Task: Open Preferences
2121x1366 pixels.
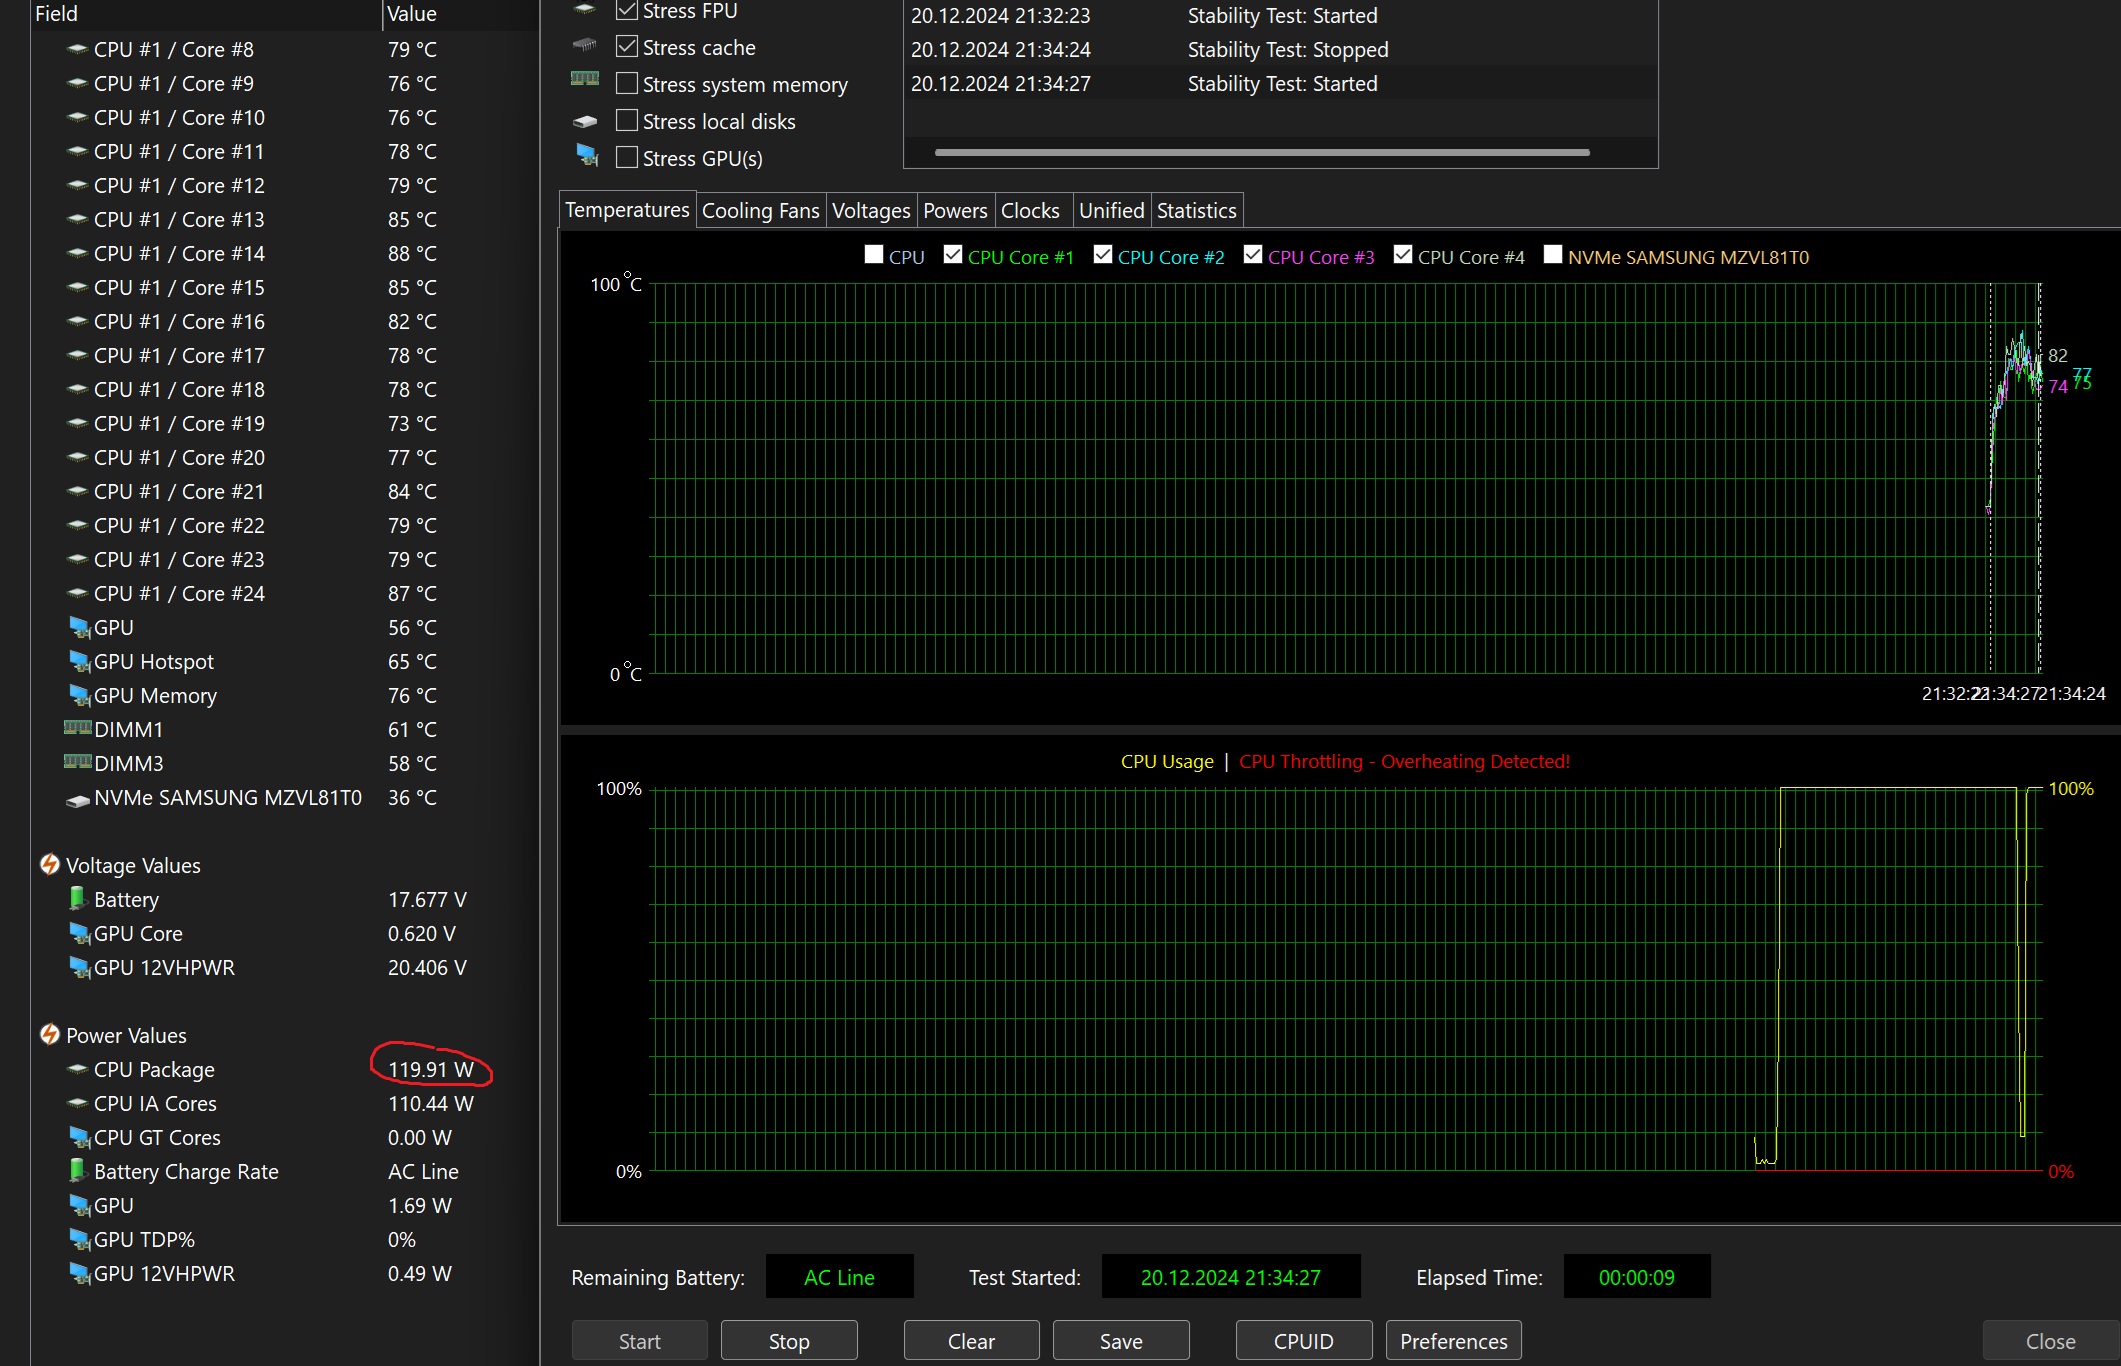Action: pyautogui.click(x=1453, y=1340)
